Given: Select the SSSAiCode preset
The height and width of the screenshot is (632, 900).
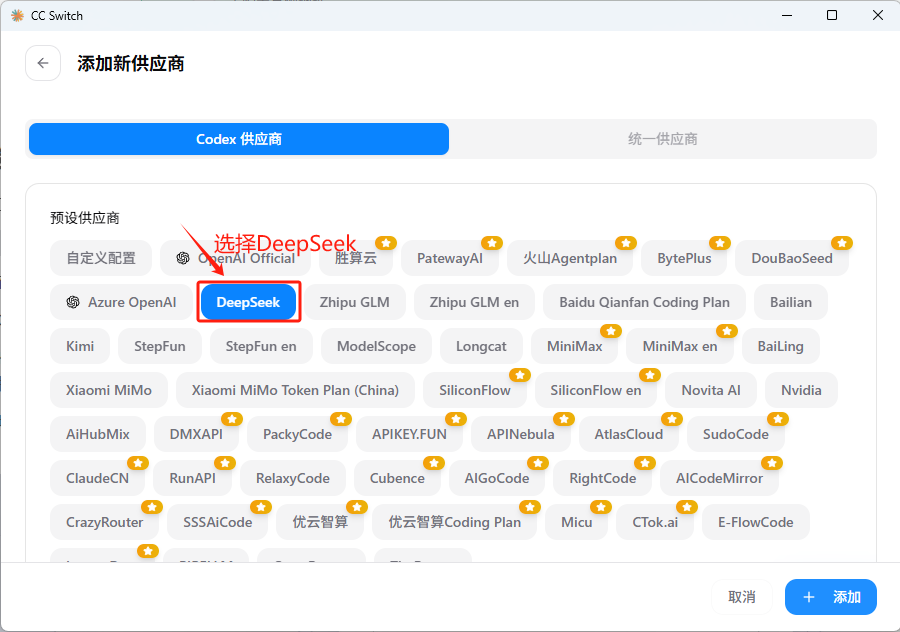Looking at the screenshot, I should 218,522.
